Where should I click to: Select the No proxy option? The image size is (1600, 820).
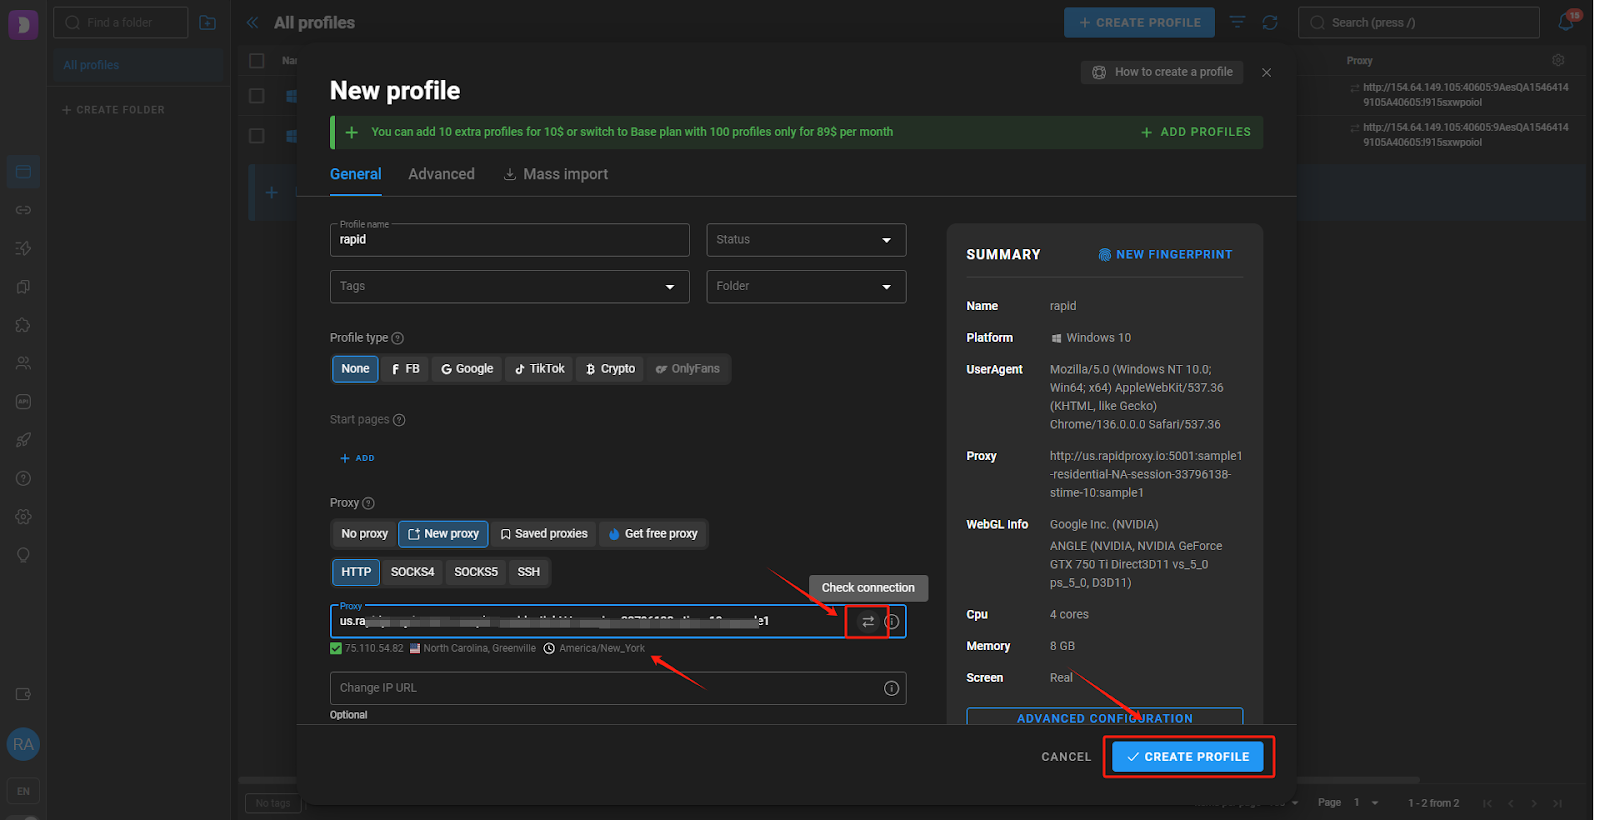coord(364,534)
